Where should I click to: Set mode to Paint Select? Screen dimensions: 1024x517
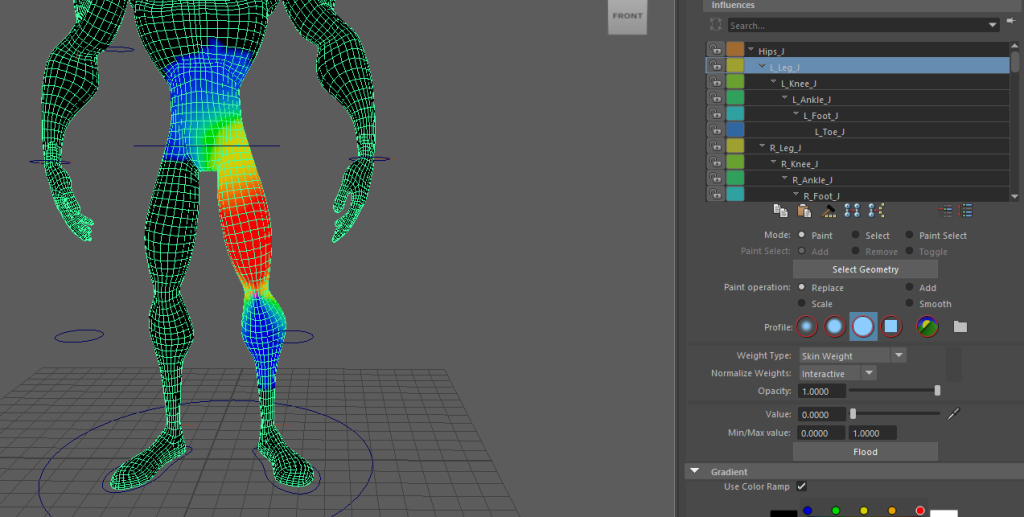point(909,236)
